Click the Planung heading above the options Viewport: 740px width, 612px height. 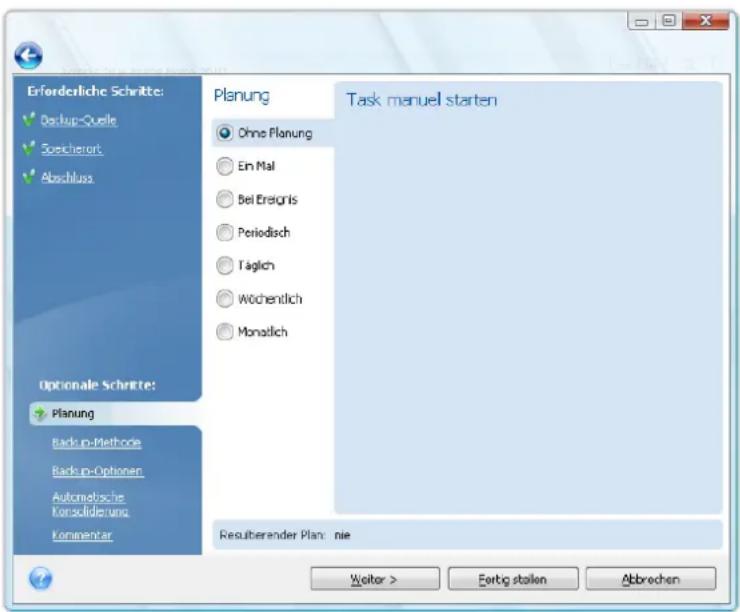click(x=242, y=96)
